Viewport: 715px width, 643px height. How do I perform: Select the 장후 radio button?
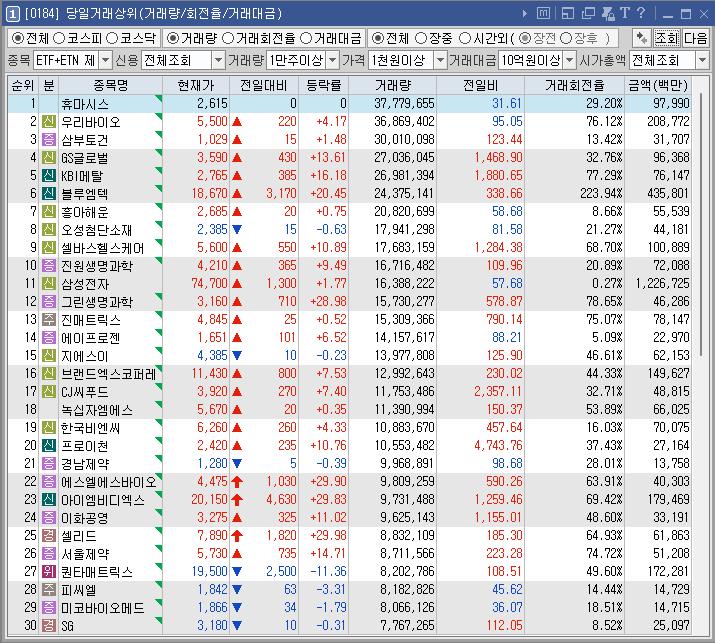(x=566, y=38)
